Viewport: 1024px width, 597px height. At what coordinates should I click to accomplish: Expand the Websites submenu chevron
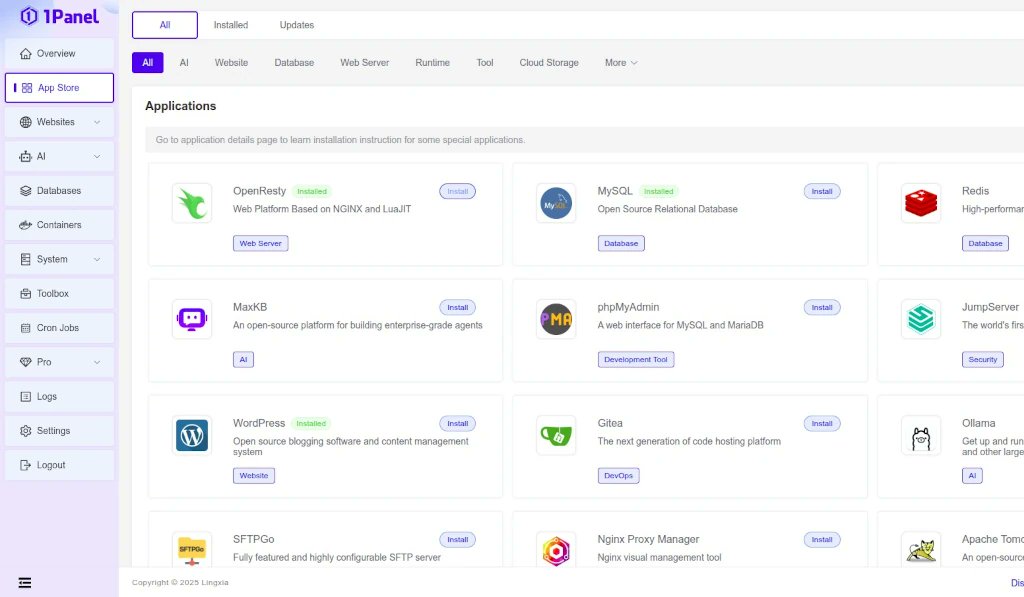click(97, 122)
